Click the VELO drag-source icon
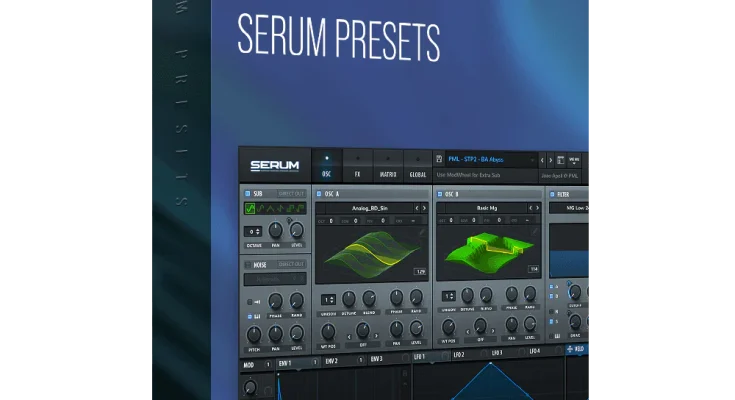The image size is (735, 400). 571,350
